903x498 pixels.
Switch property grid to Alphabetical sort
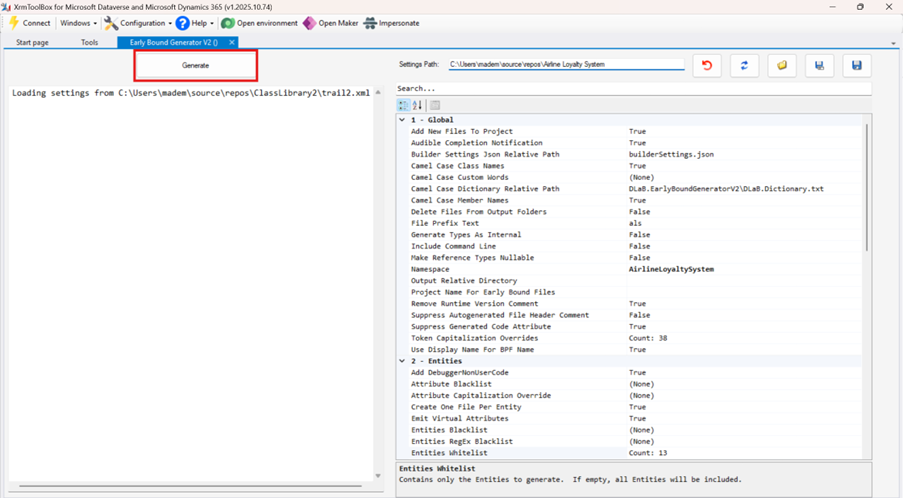[x=417, y=105]
